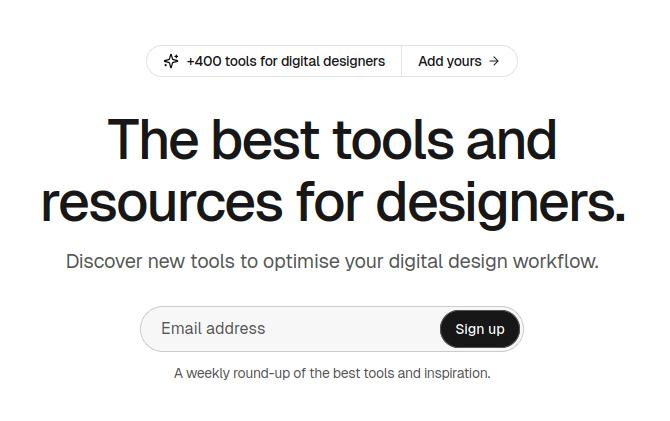Click the word 'weekly' in the caption

209,374
